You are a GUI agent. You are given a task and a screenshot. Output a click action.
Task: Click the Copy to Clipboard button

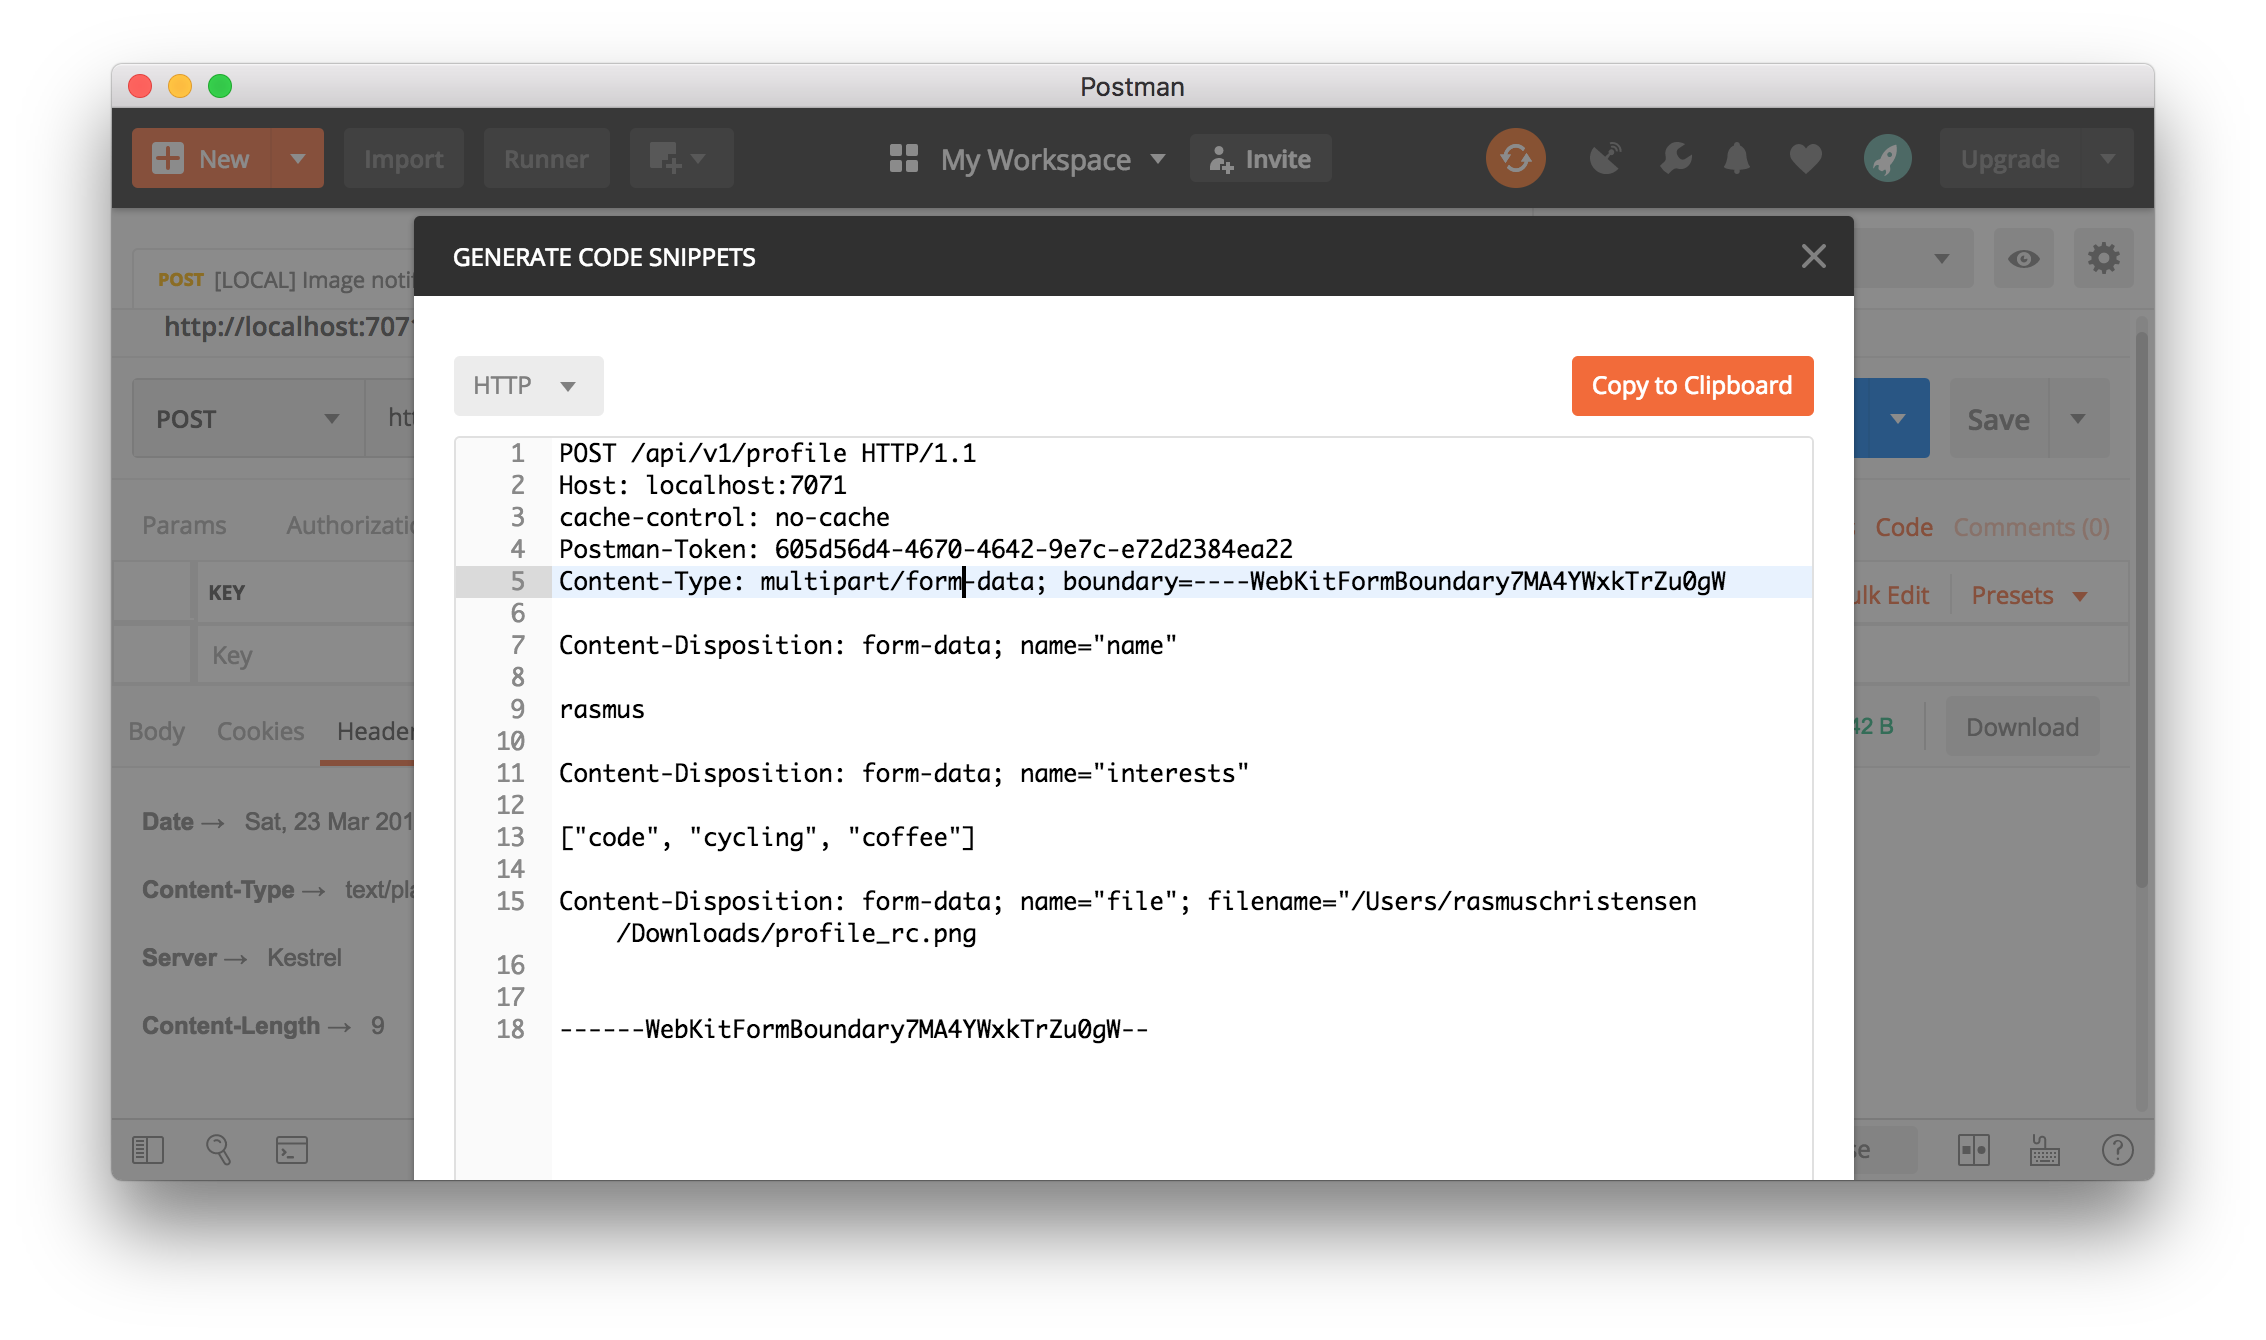(1691, 386)
